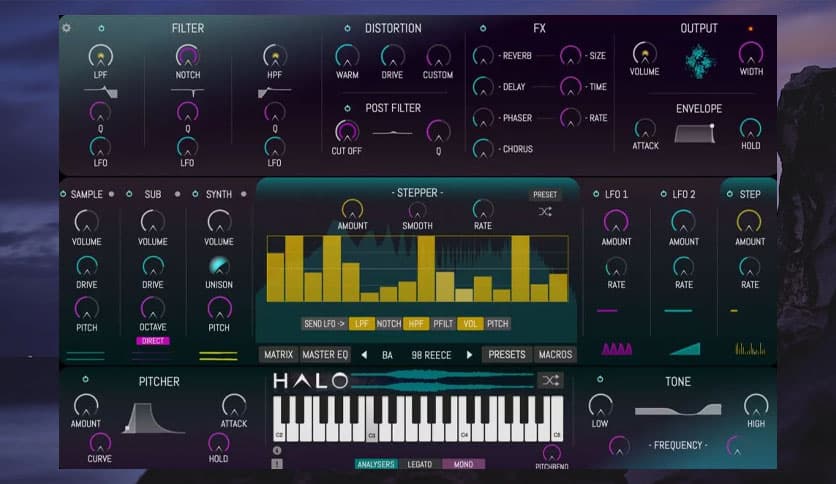Toggle the Filter section power button
Viewport: 836px width, 484px height.
pos(101,28)
